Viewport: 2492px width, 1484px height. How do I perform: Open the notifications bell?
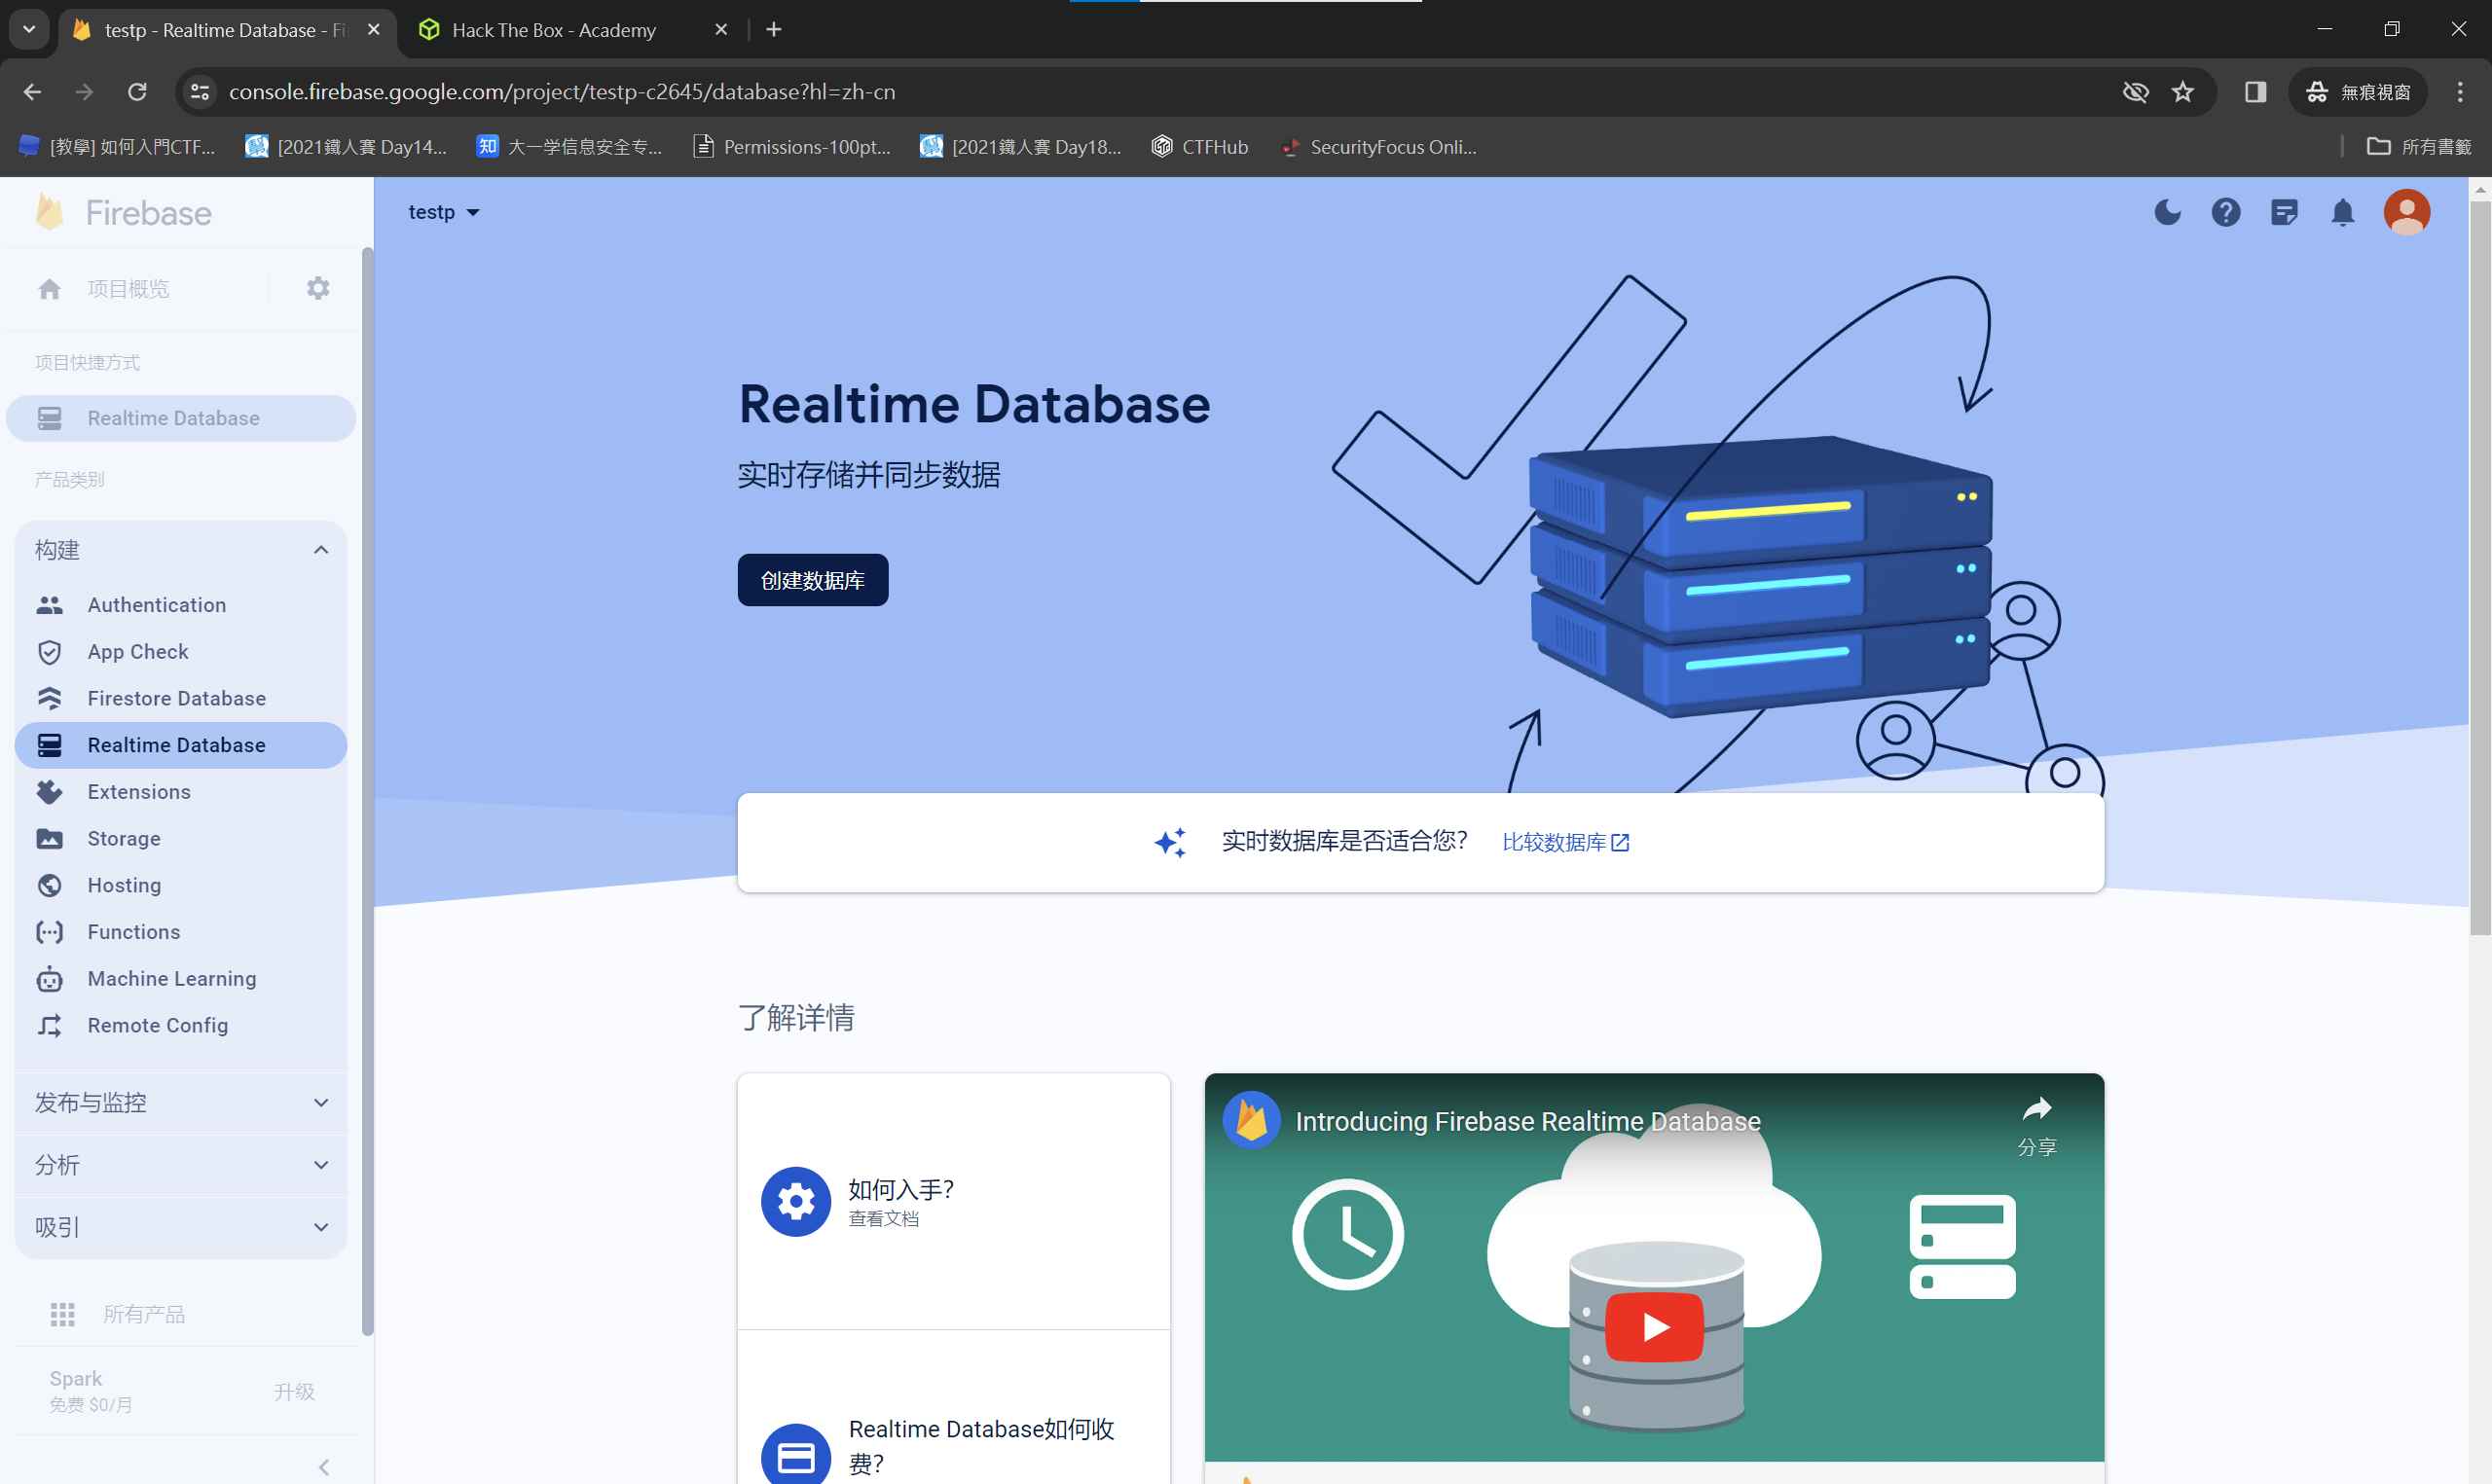[x=2343, y=212]
